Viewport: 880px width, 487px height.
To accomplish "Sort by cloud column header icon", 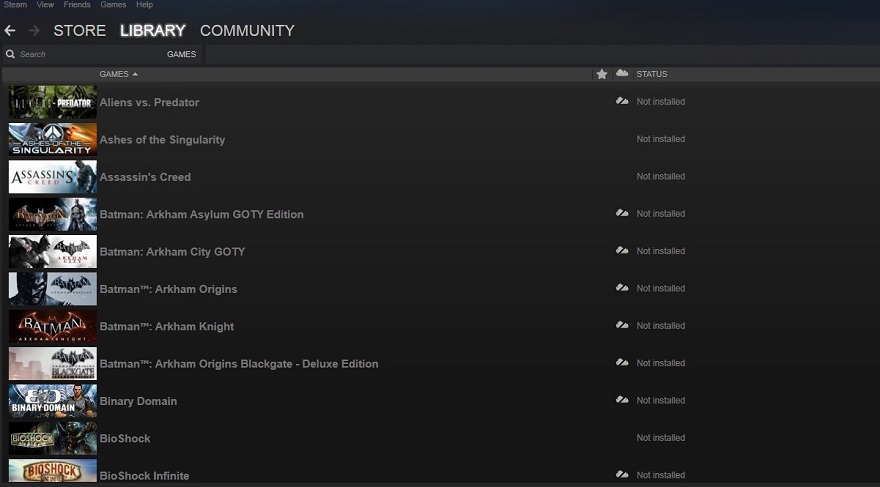I will tap(622, 73).
